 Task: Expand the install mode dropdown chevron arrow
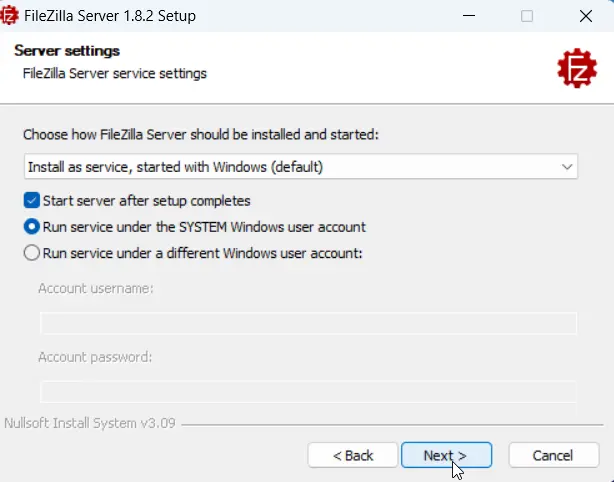coord(567,167)
